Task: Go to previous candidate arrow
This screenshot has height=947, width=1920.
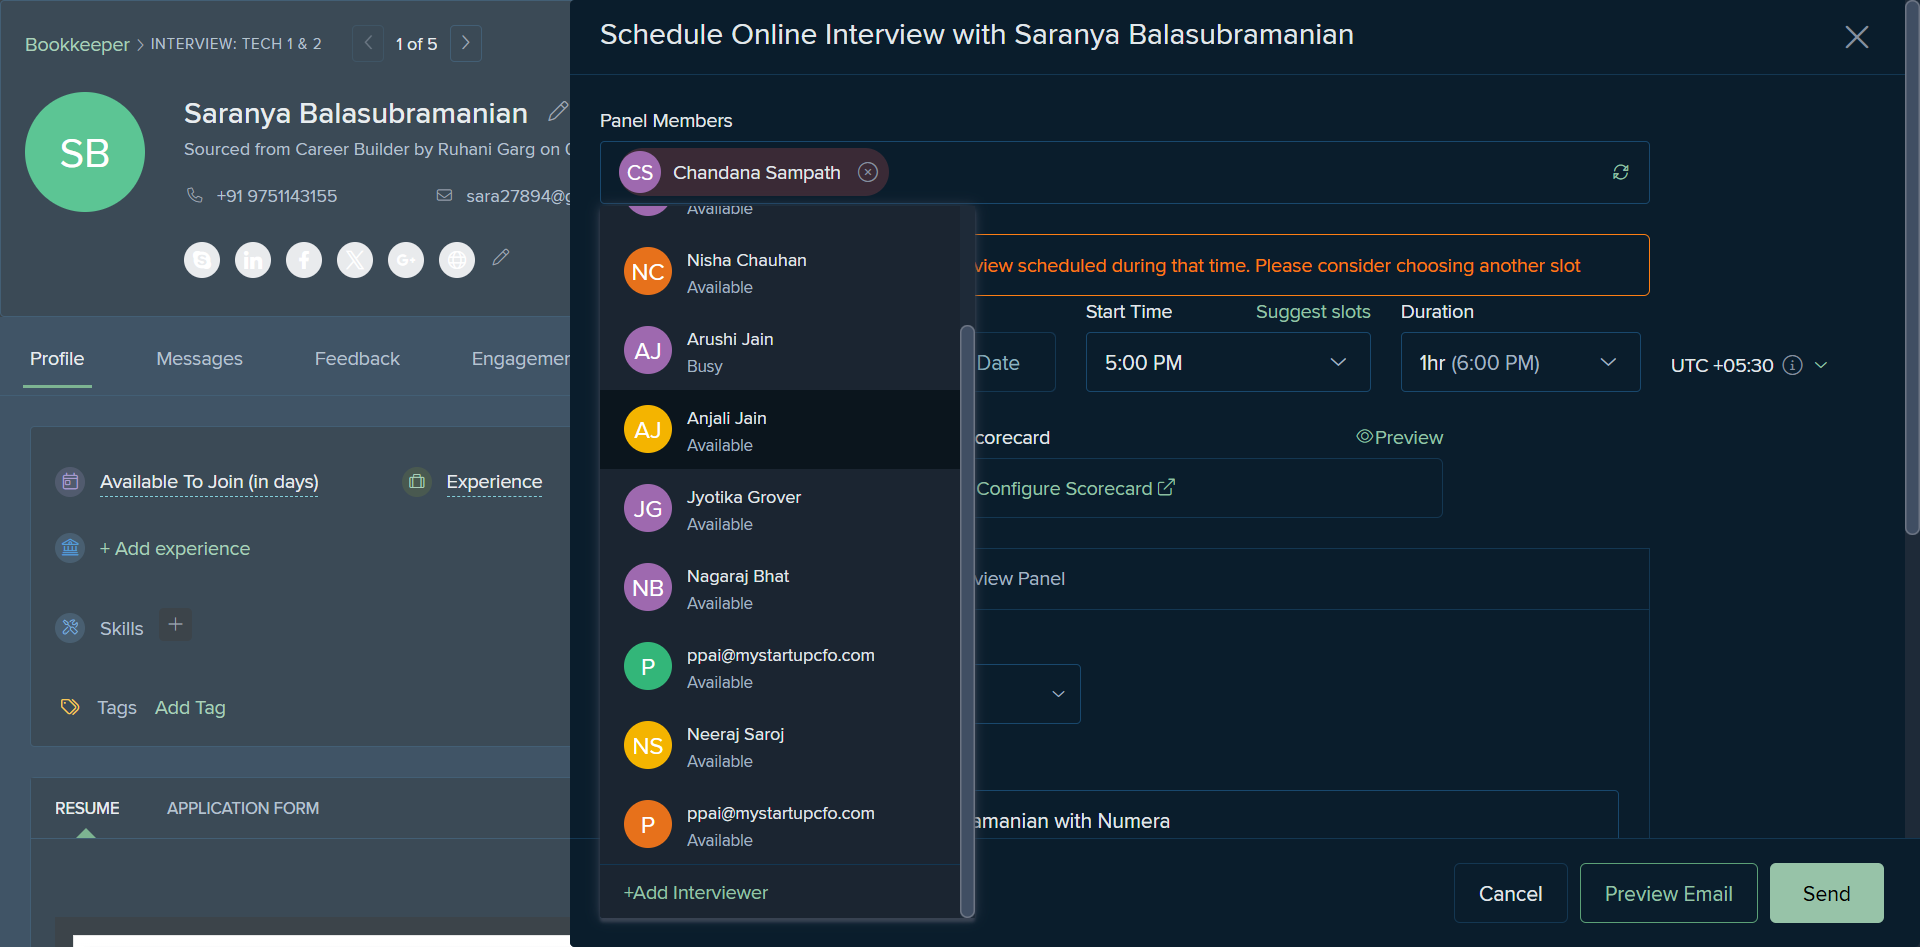Action: tap(368, 43)
